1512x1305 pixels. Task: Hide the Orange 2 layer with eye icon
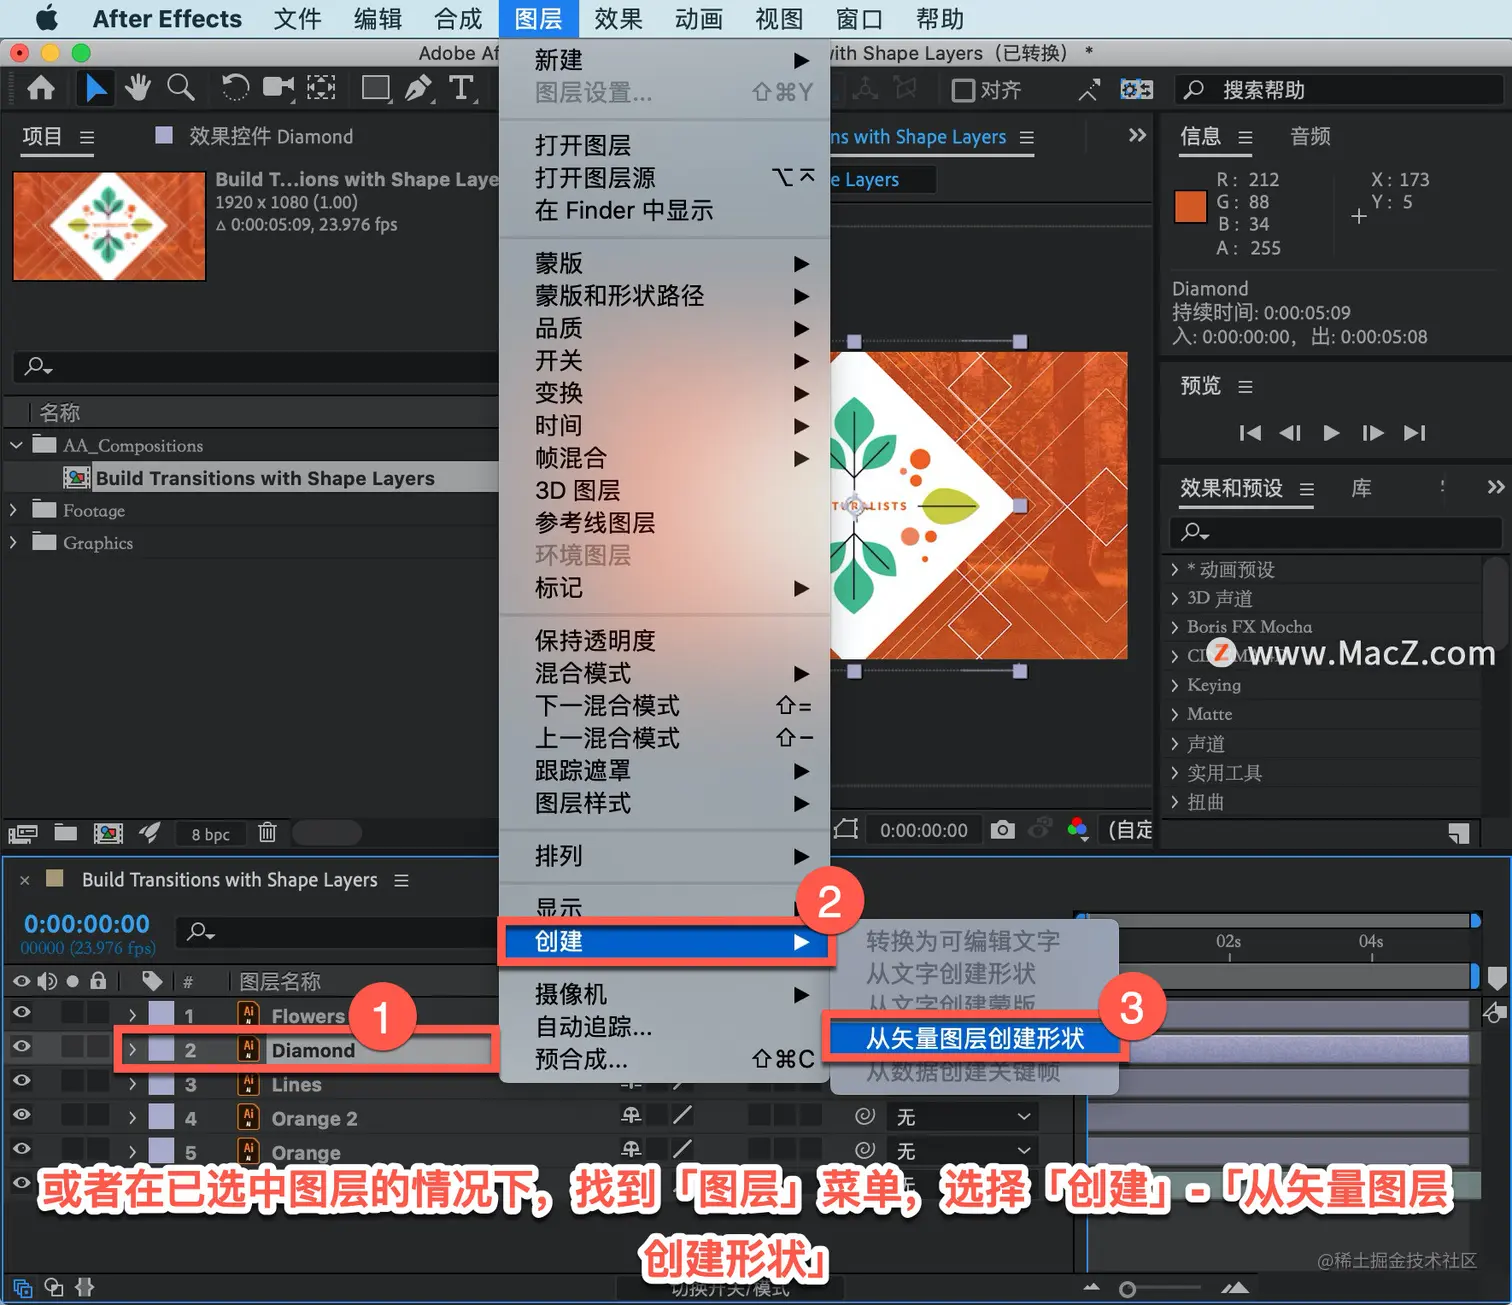point(21,1115)
